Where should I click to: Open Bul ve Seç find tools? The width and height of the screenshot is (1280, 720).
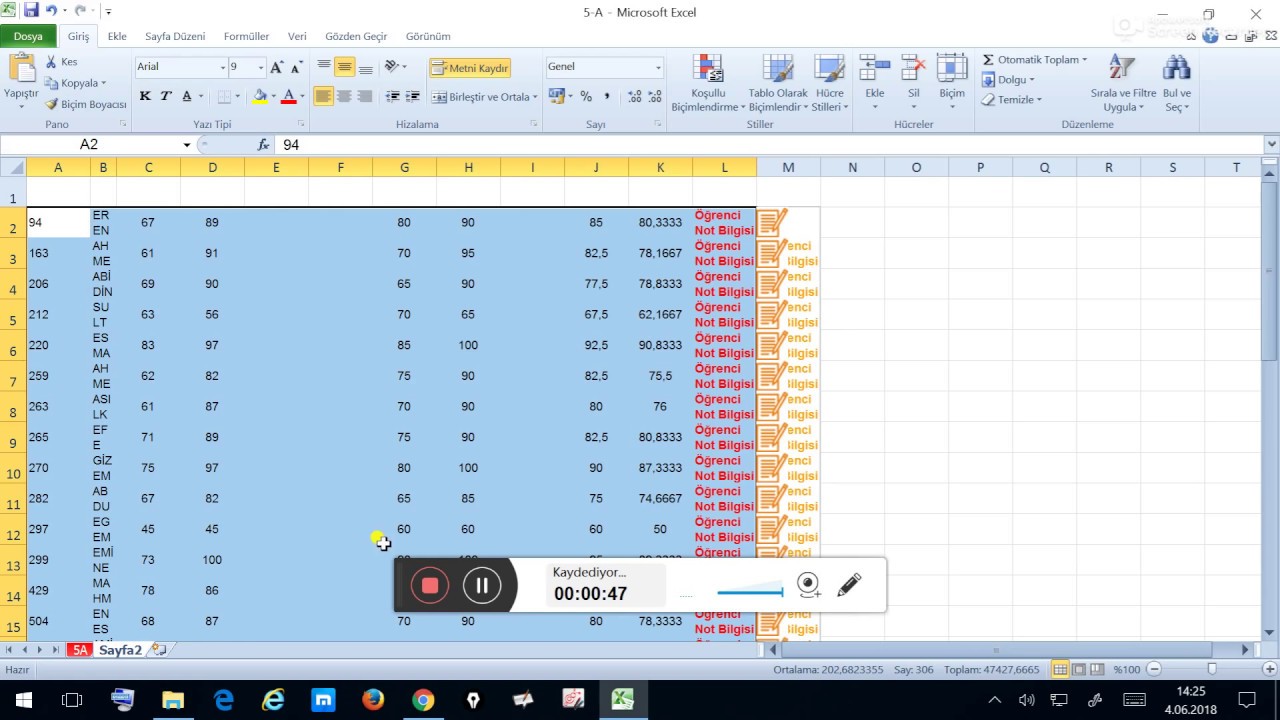[1177, 84]
